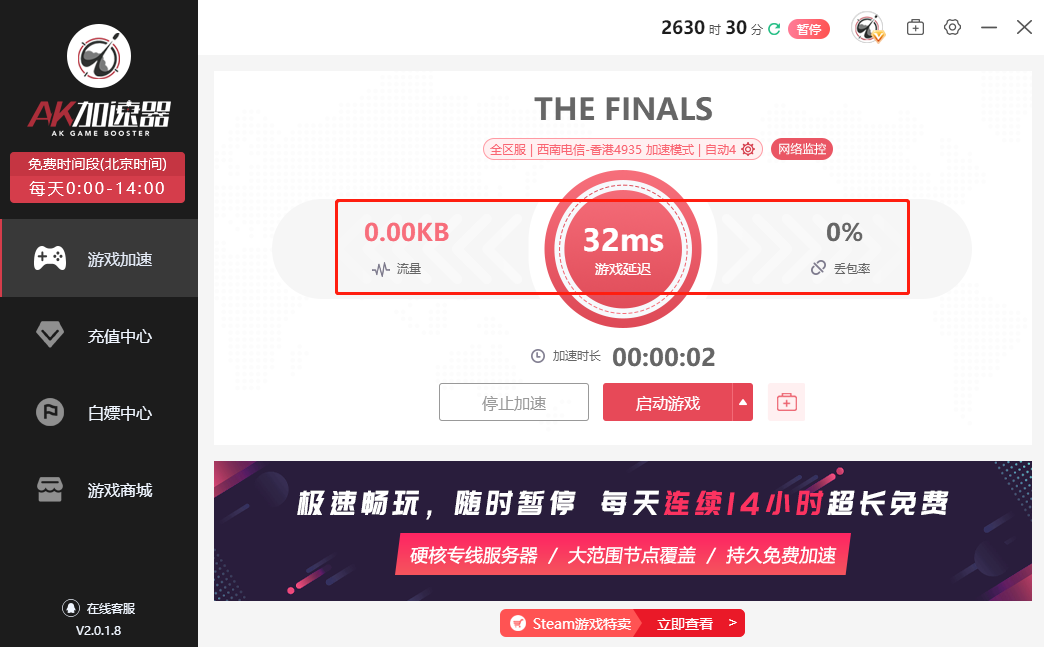Image resolution: width=1044 pixels, height=647 pixels.
Task: Click the gear icon next to 自动4
Action: [748, 149]
